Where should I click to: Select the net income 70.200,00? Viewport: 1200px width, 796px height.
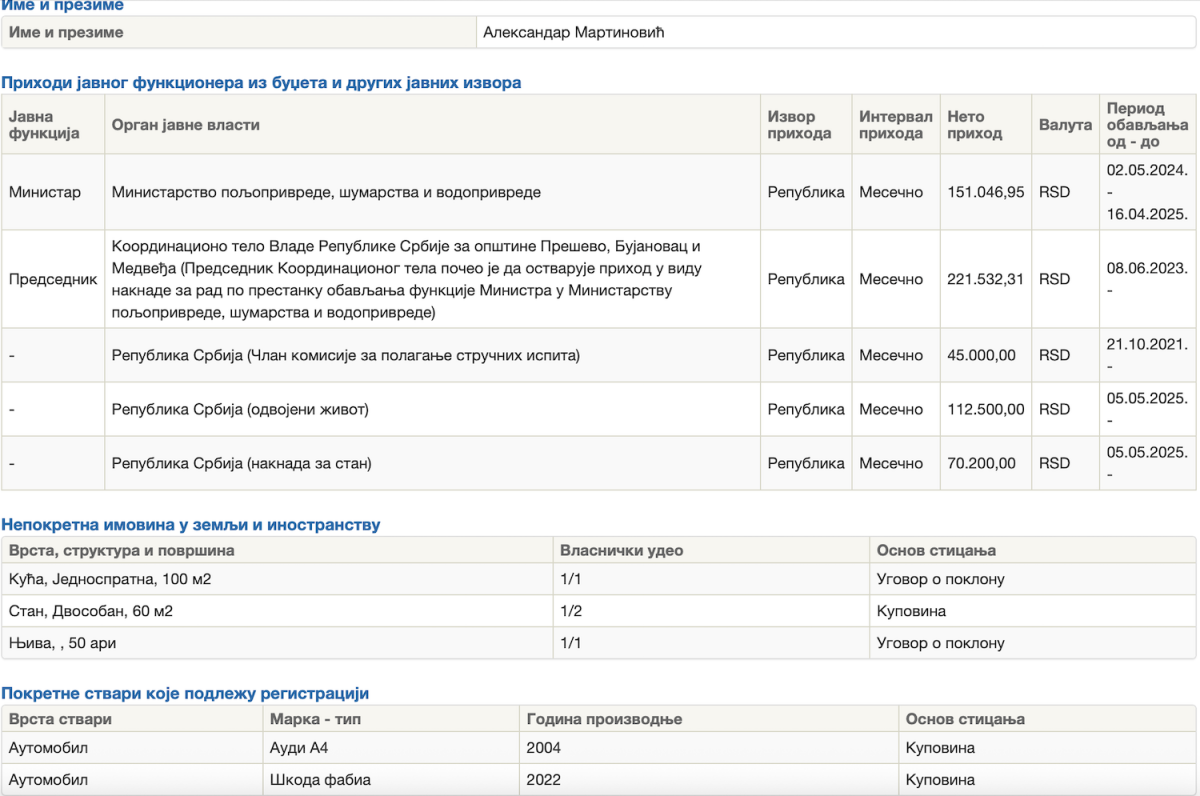(x=981, y=463)
